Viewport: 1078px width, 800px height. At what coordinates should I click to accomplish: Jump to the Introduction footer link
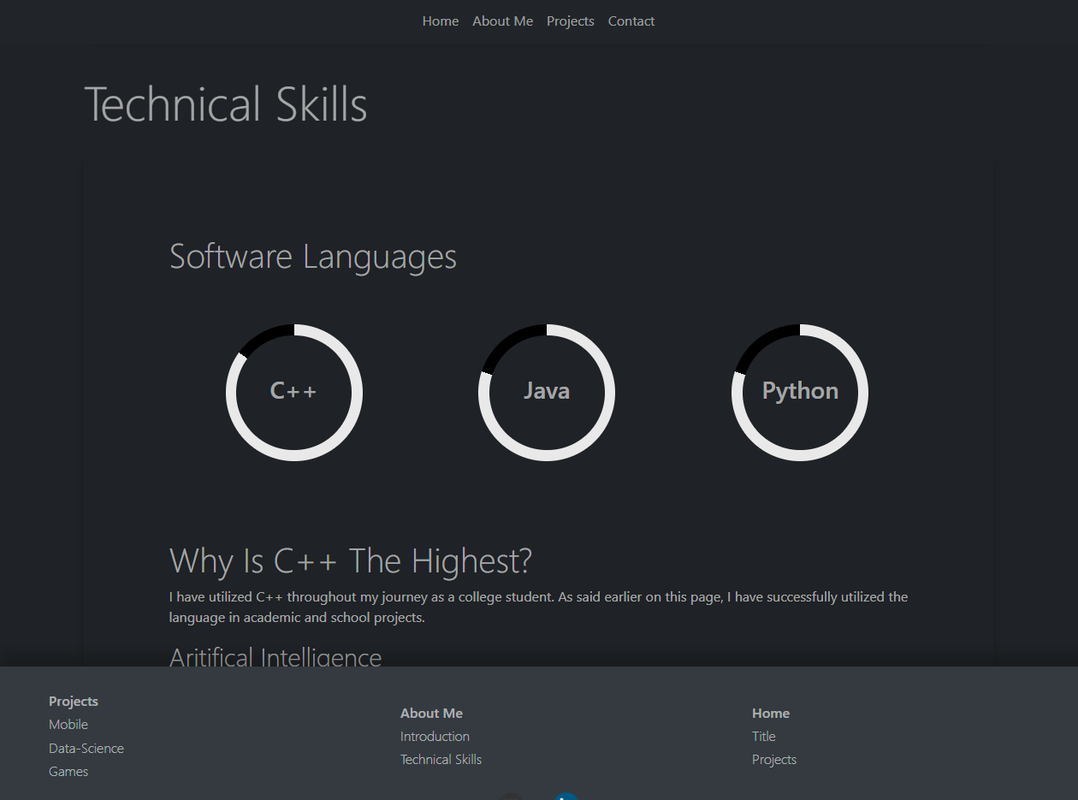(x=434, y=736)
